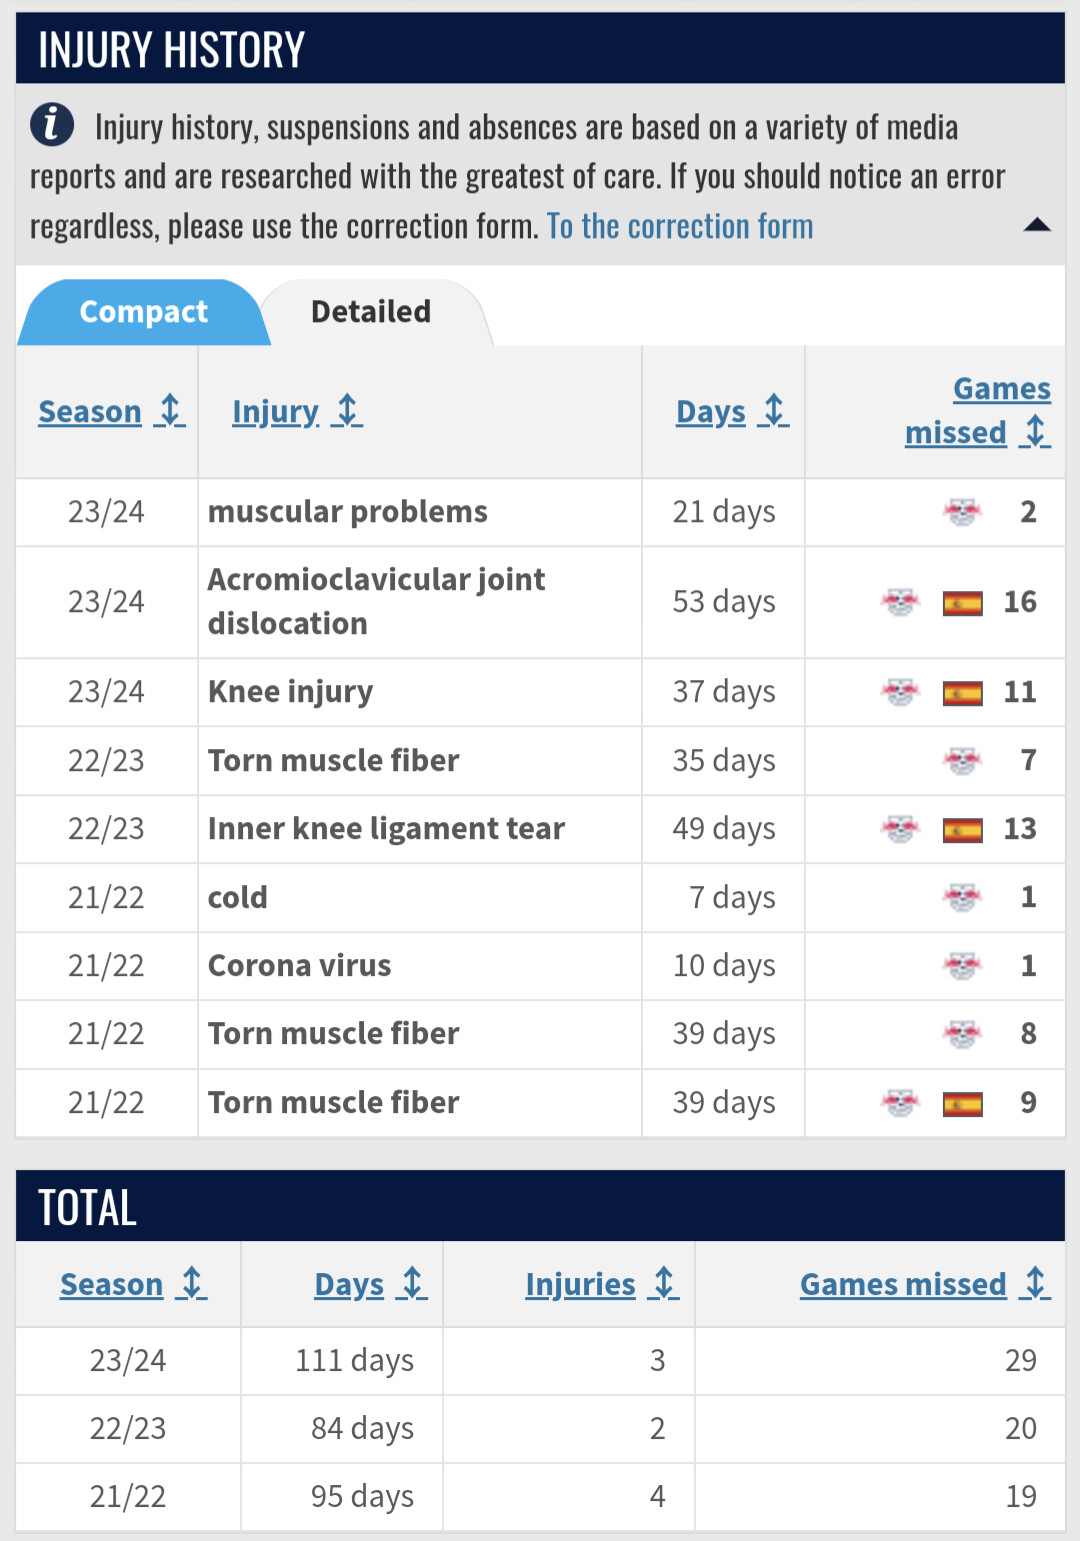Click RB Leipzig logo in muscular problems row
The width and height of the screenshot is (1080, 1541).
(x=962, y=512)
